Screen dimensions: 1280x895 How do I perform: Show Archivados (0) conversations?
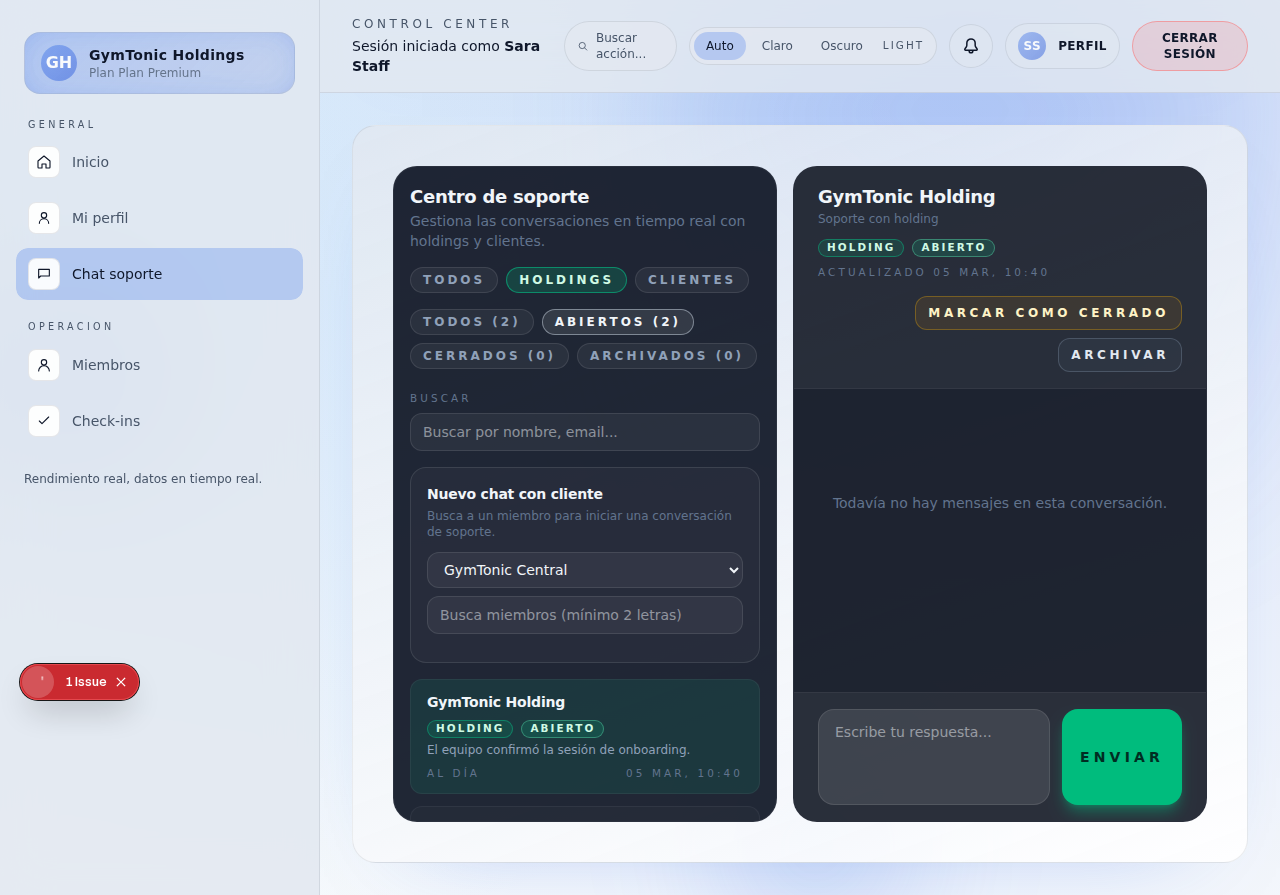pos(666,356)
